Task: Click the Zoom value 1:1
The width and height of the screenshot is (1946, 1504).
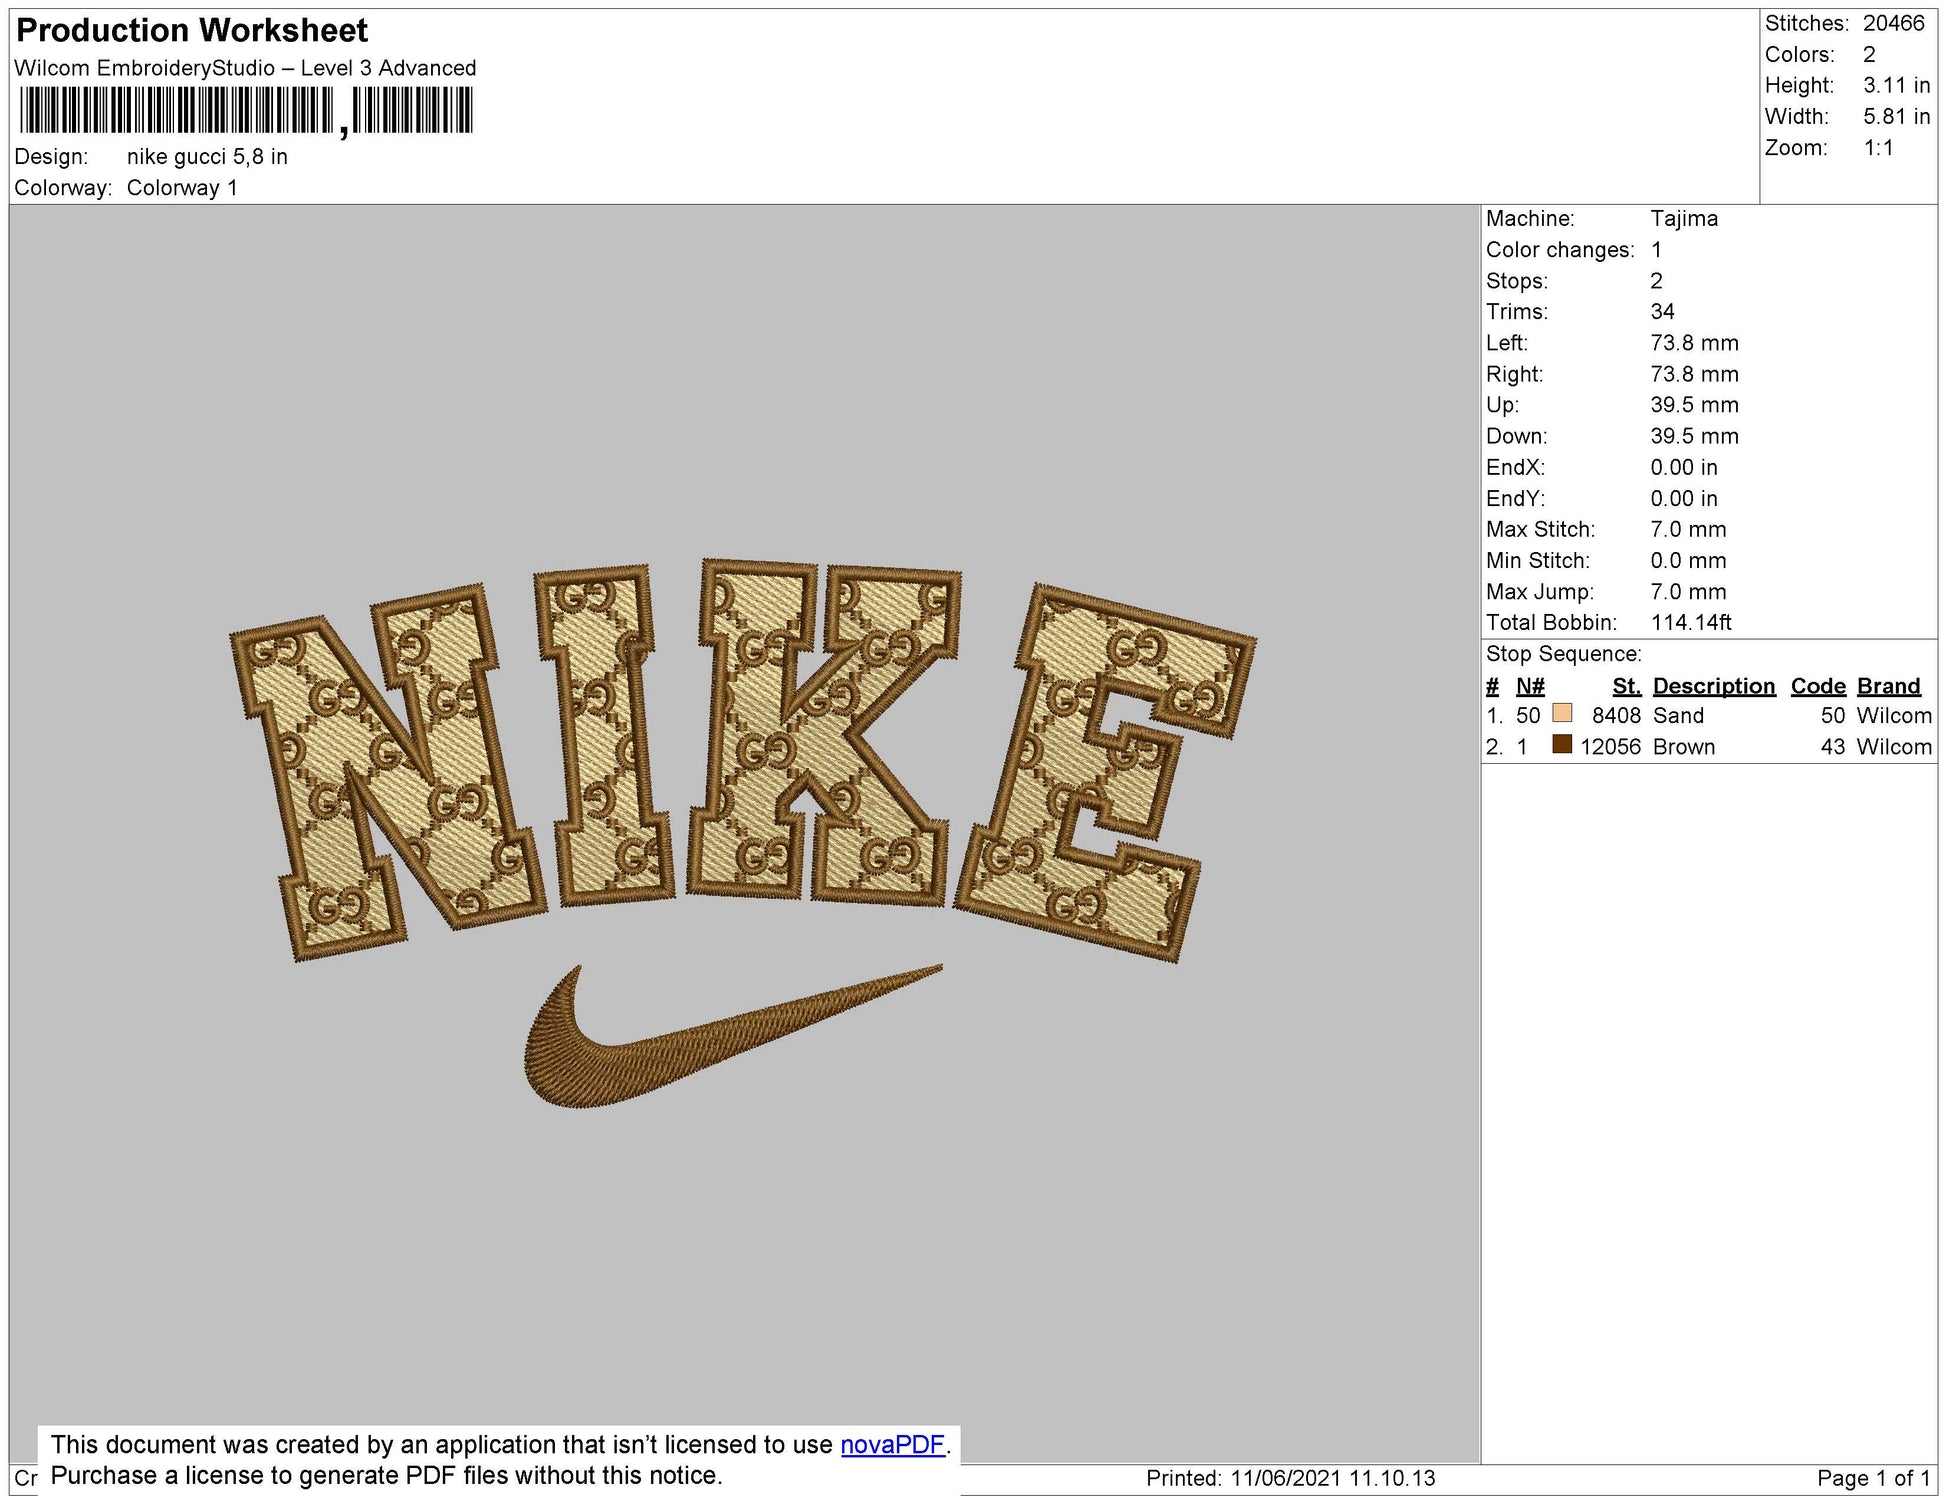Action: pos(1878,148)
